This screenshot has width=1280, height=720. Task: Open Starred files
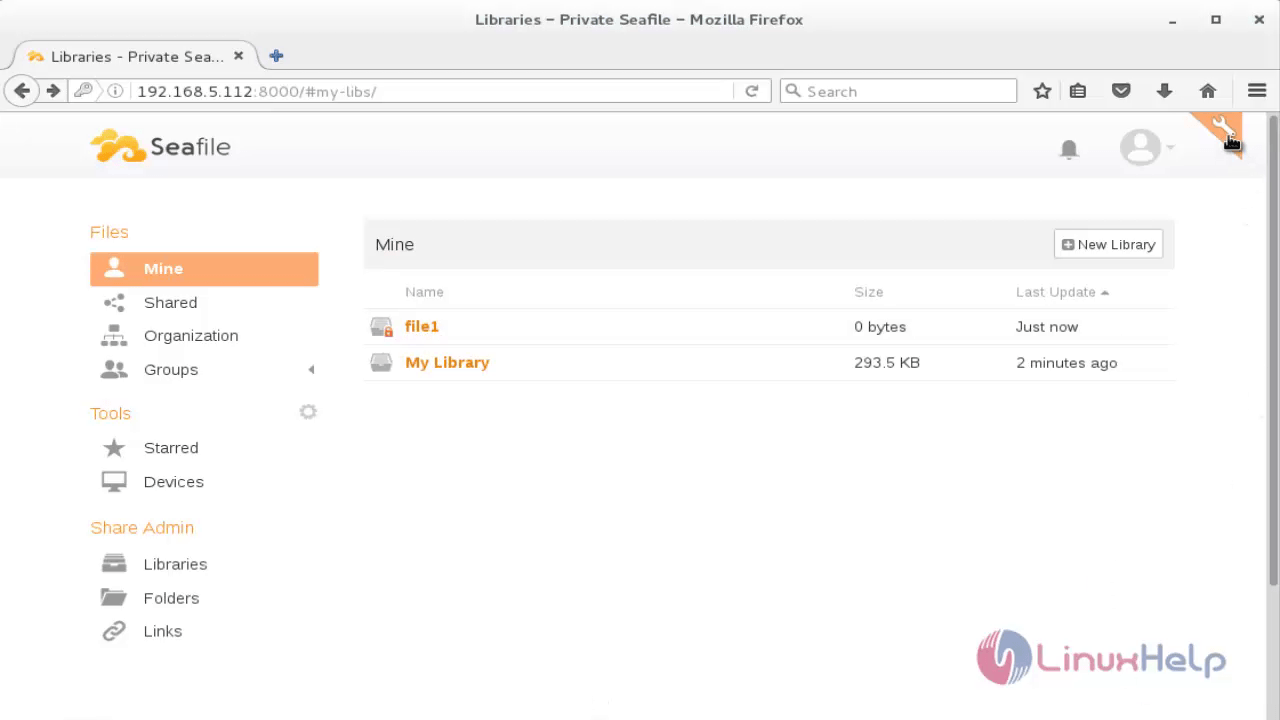click(x=171, y=447)
